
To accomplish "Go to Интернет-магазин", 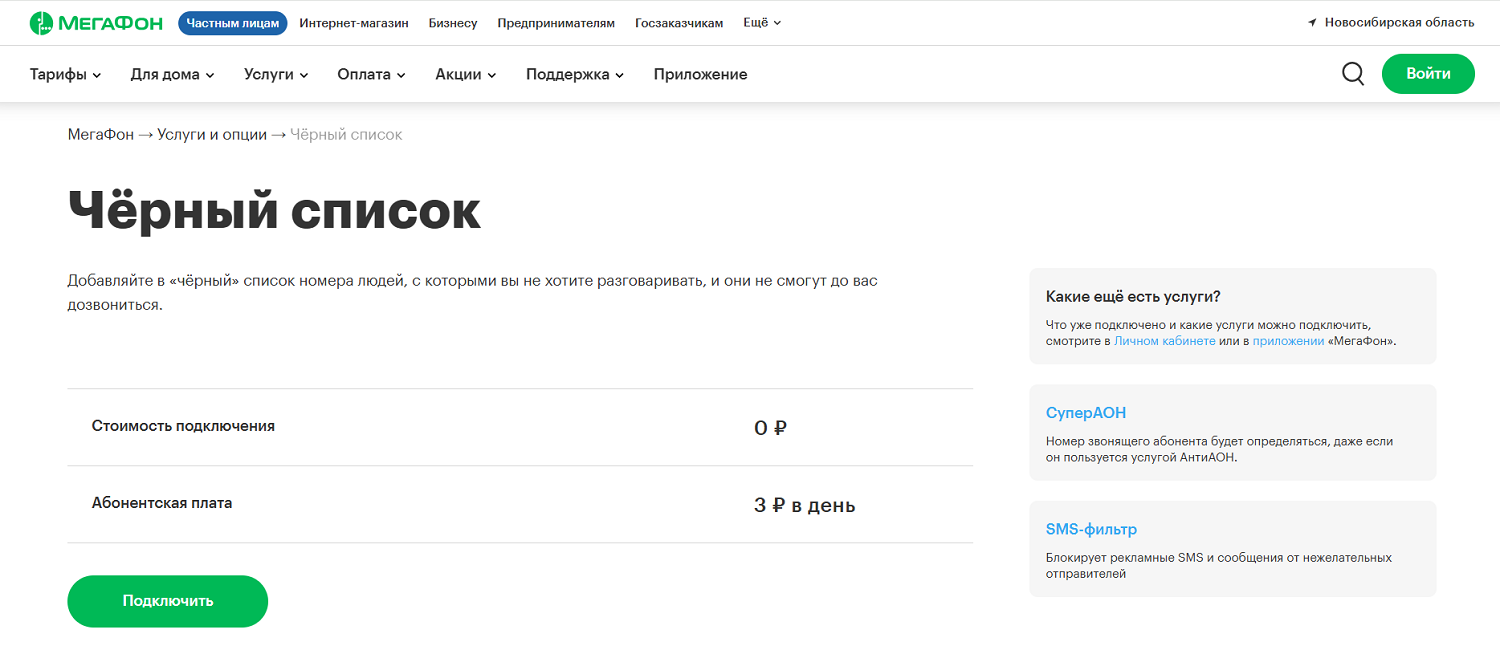I will [354, 23].
